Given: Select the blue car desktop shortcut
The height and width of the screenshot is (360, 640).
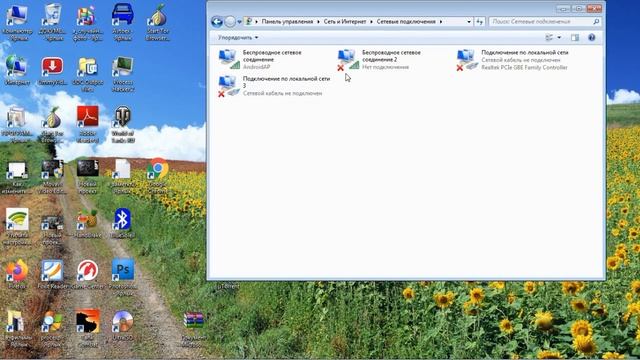Looking at the screenshot, I should [122, 22].
